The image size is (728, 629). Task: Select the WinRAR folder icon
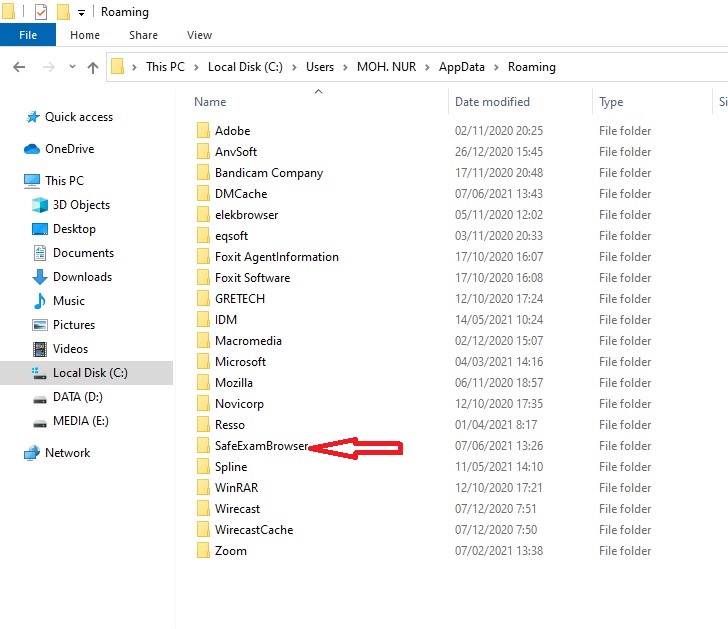[x=203, y=487]
